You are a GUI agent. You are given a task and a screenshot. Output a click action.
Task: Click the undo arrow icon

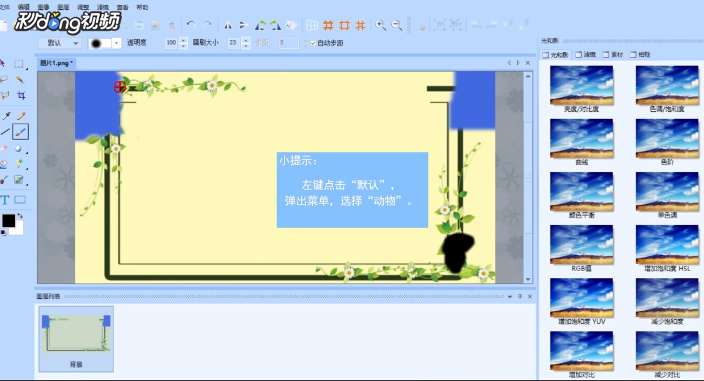[191, 25]
